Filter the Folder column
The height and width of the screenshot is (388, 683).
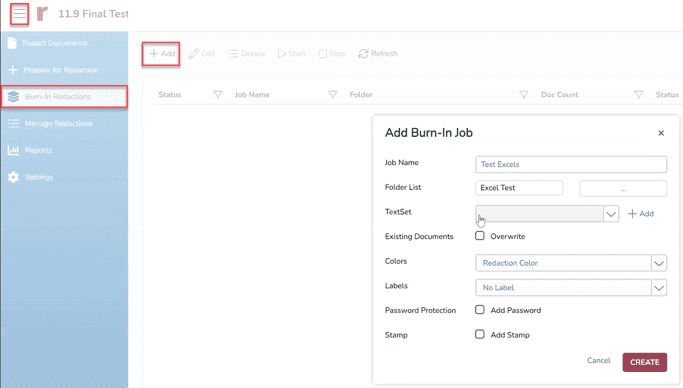coord(524,94)
